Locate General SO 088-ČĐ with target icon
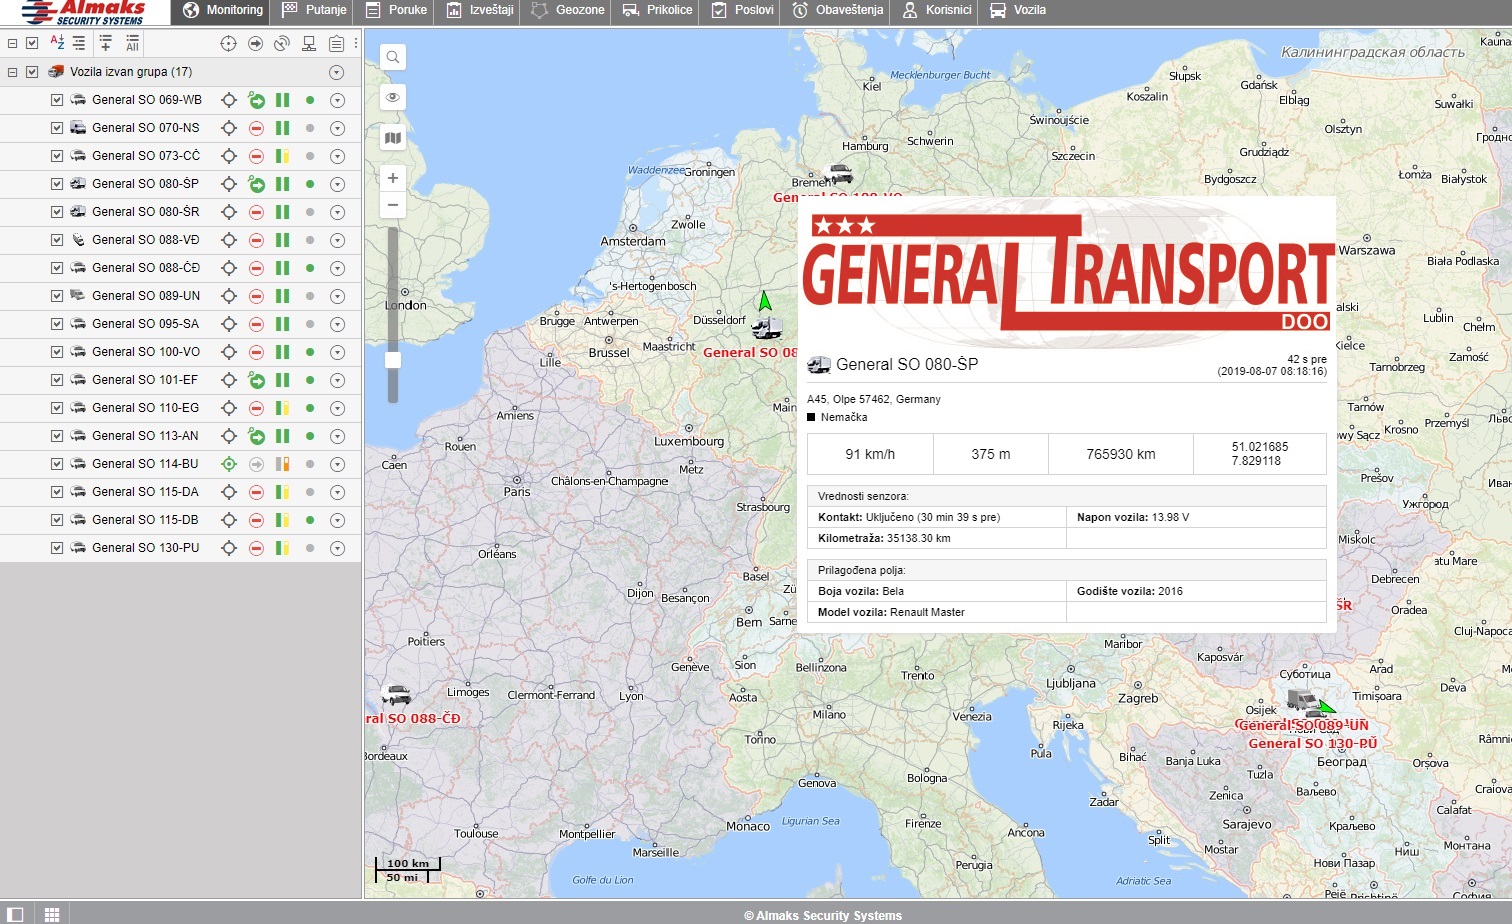Image resolution: width=1512 pixels, height=924 pixels. point(229,268)
